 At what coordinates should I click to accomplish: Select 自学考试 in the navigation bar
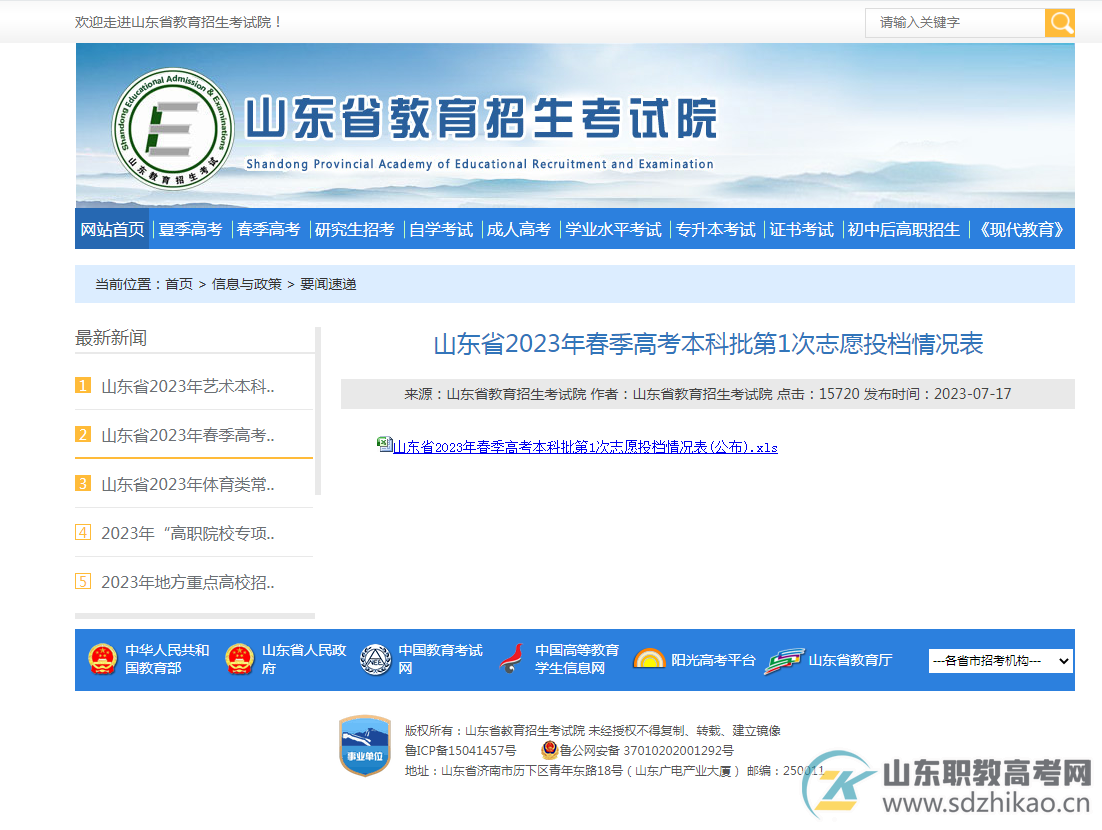(441, 229)
